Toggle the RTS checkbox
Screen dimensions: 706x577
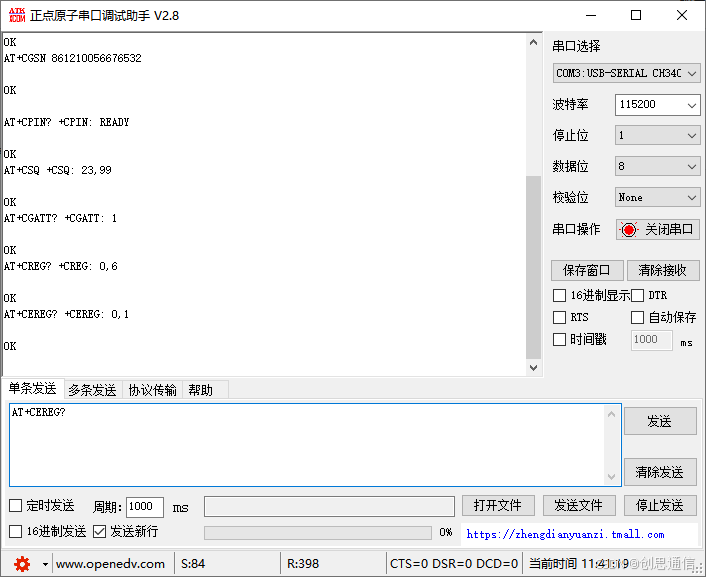559,318
